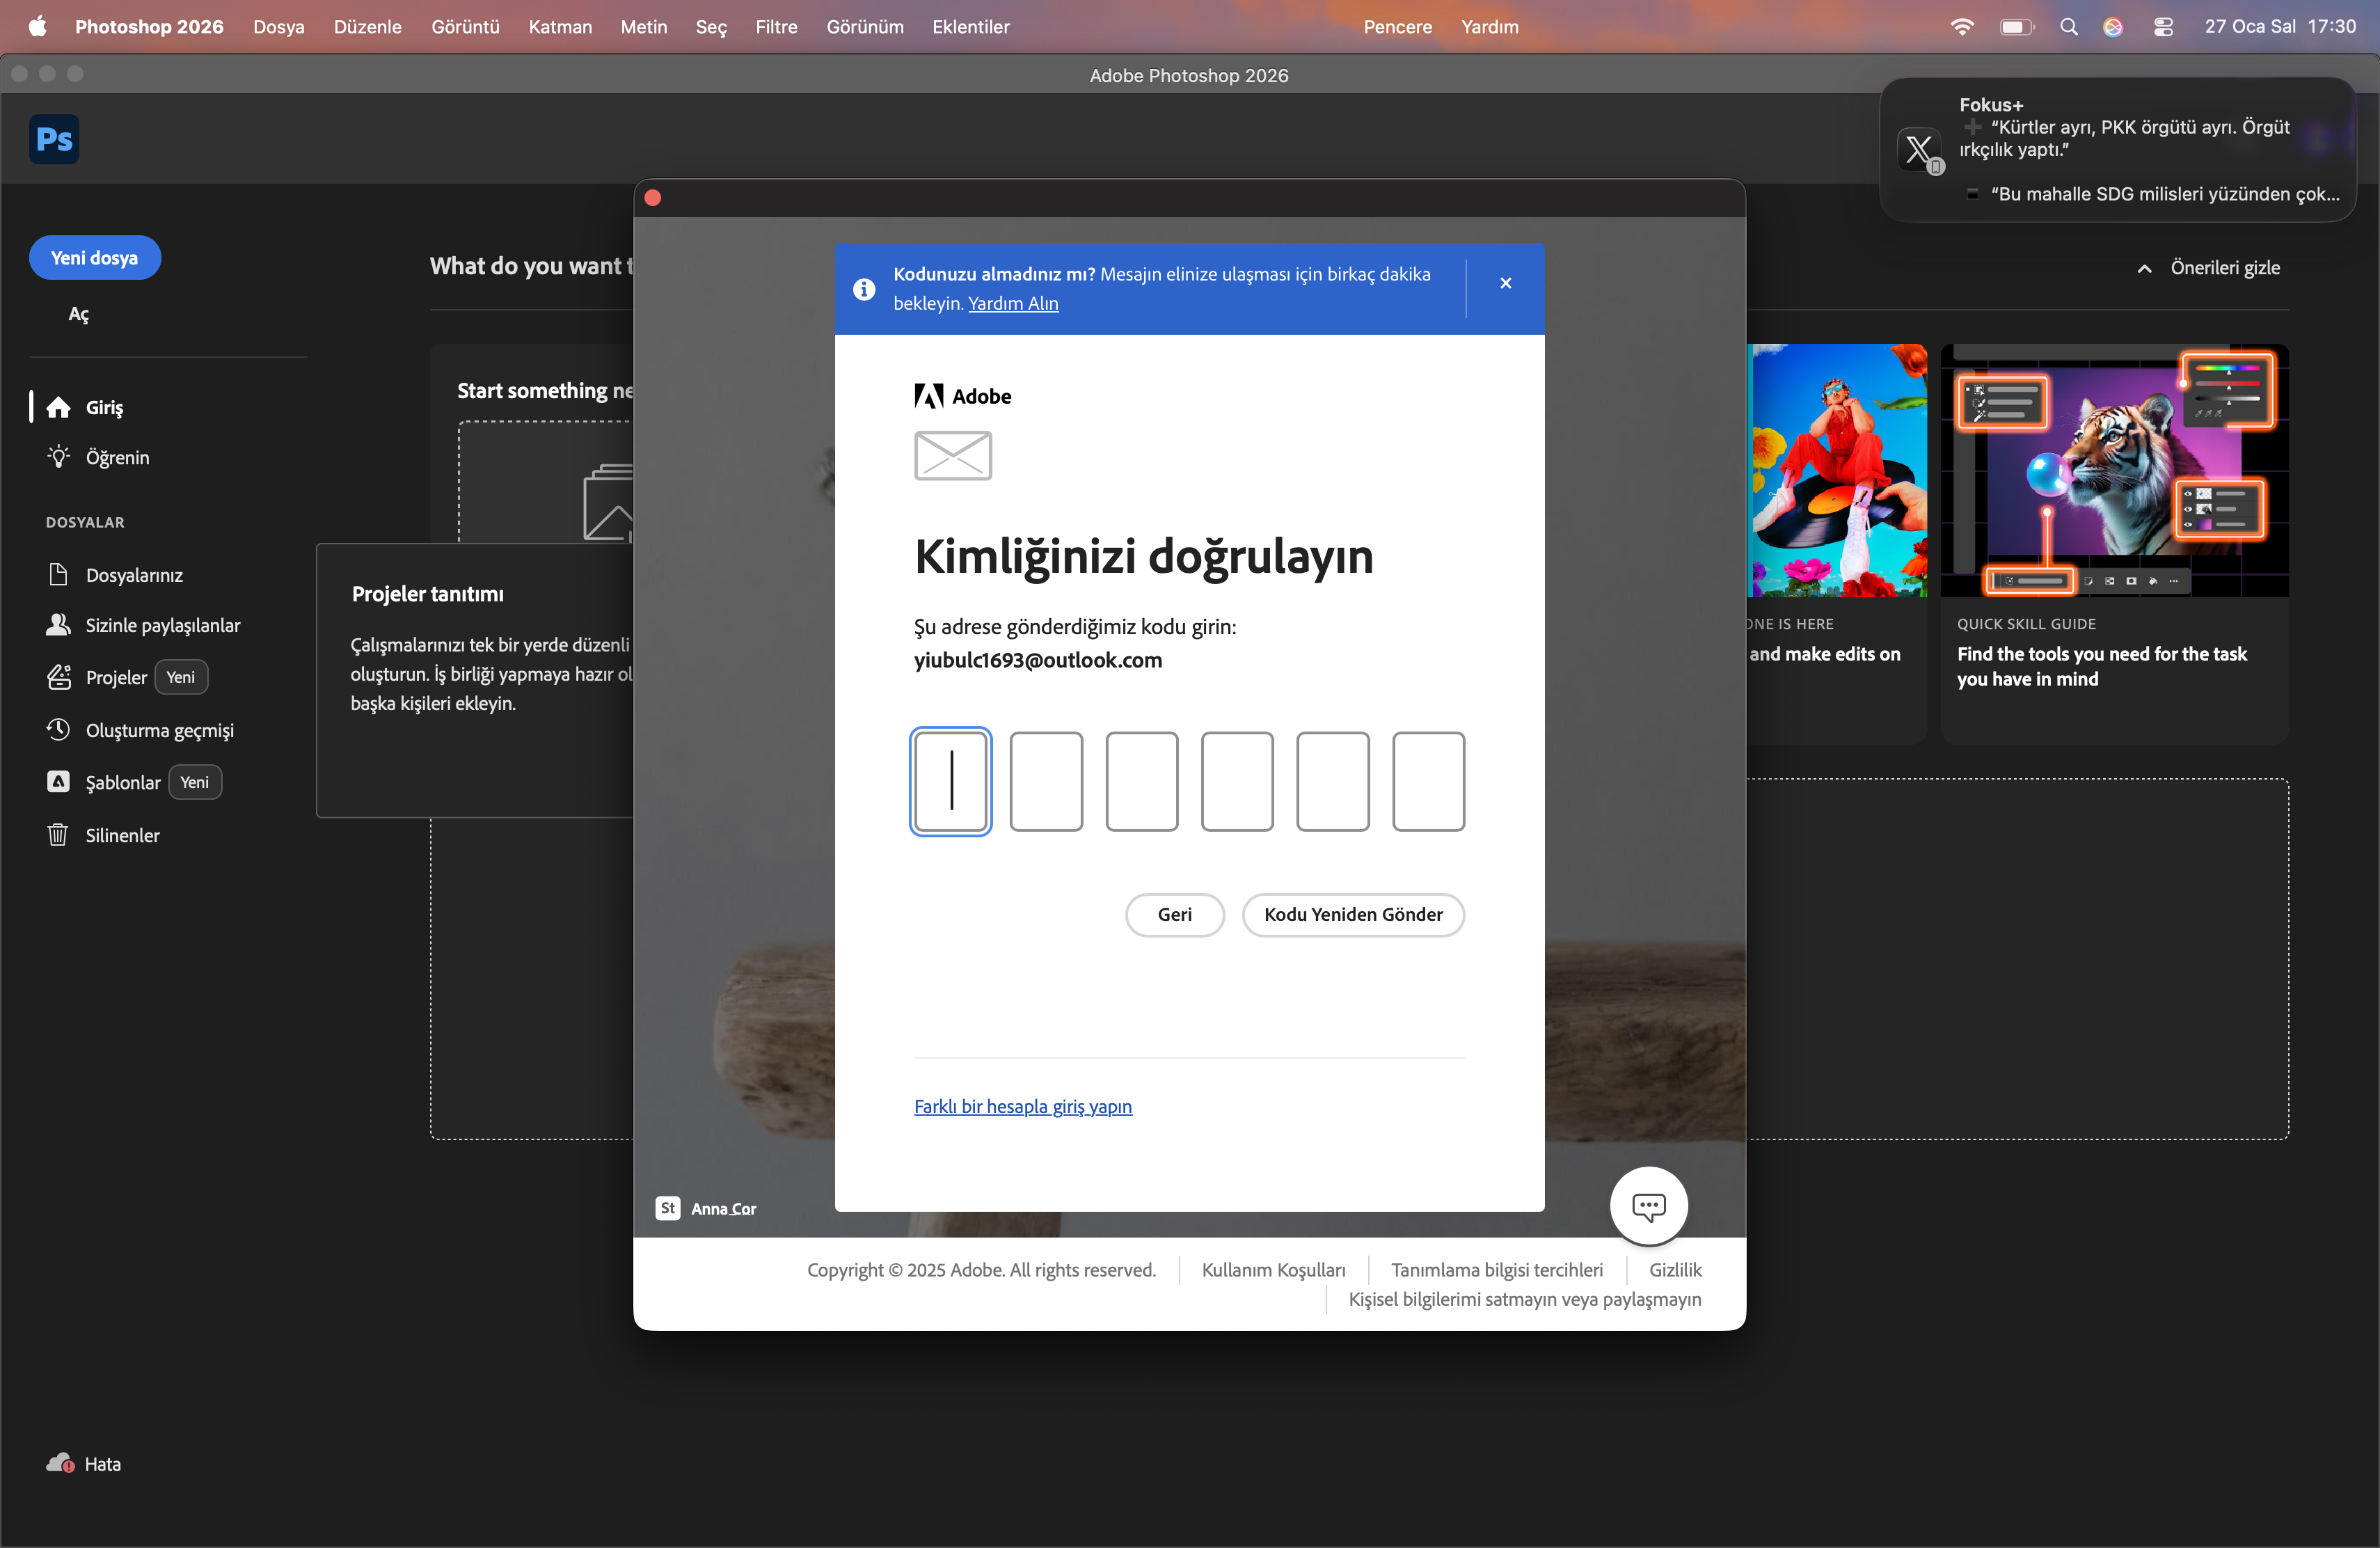Open Control Center icon

coord(2163,26)
